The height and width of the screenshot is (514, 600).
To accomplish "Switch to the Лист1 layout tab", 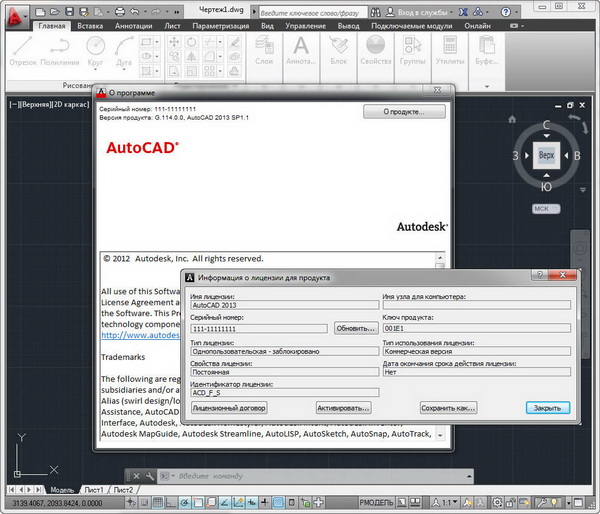I will click(x=94, y=490).
